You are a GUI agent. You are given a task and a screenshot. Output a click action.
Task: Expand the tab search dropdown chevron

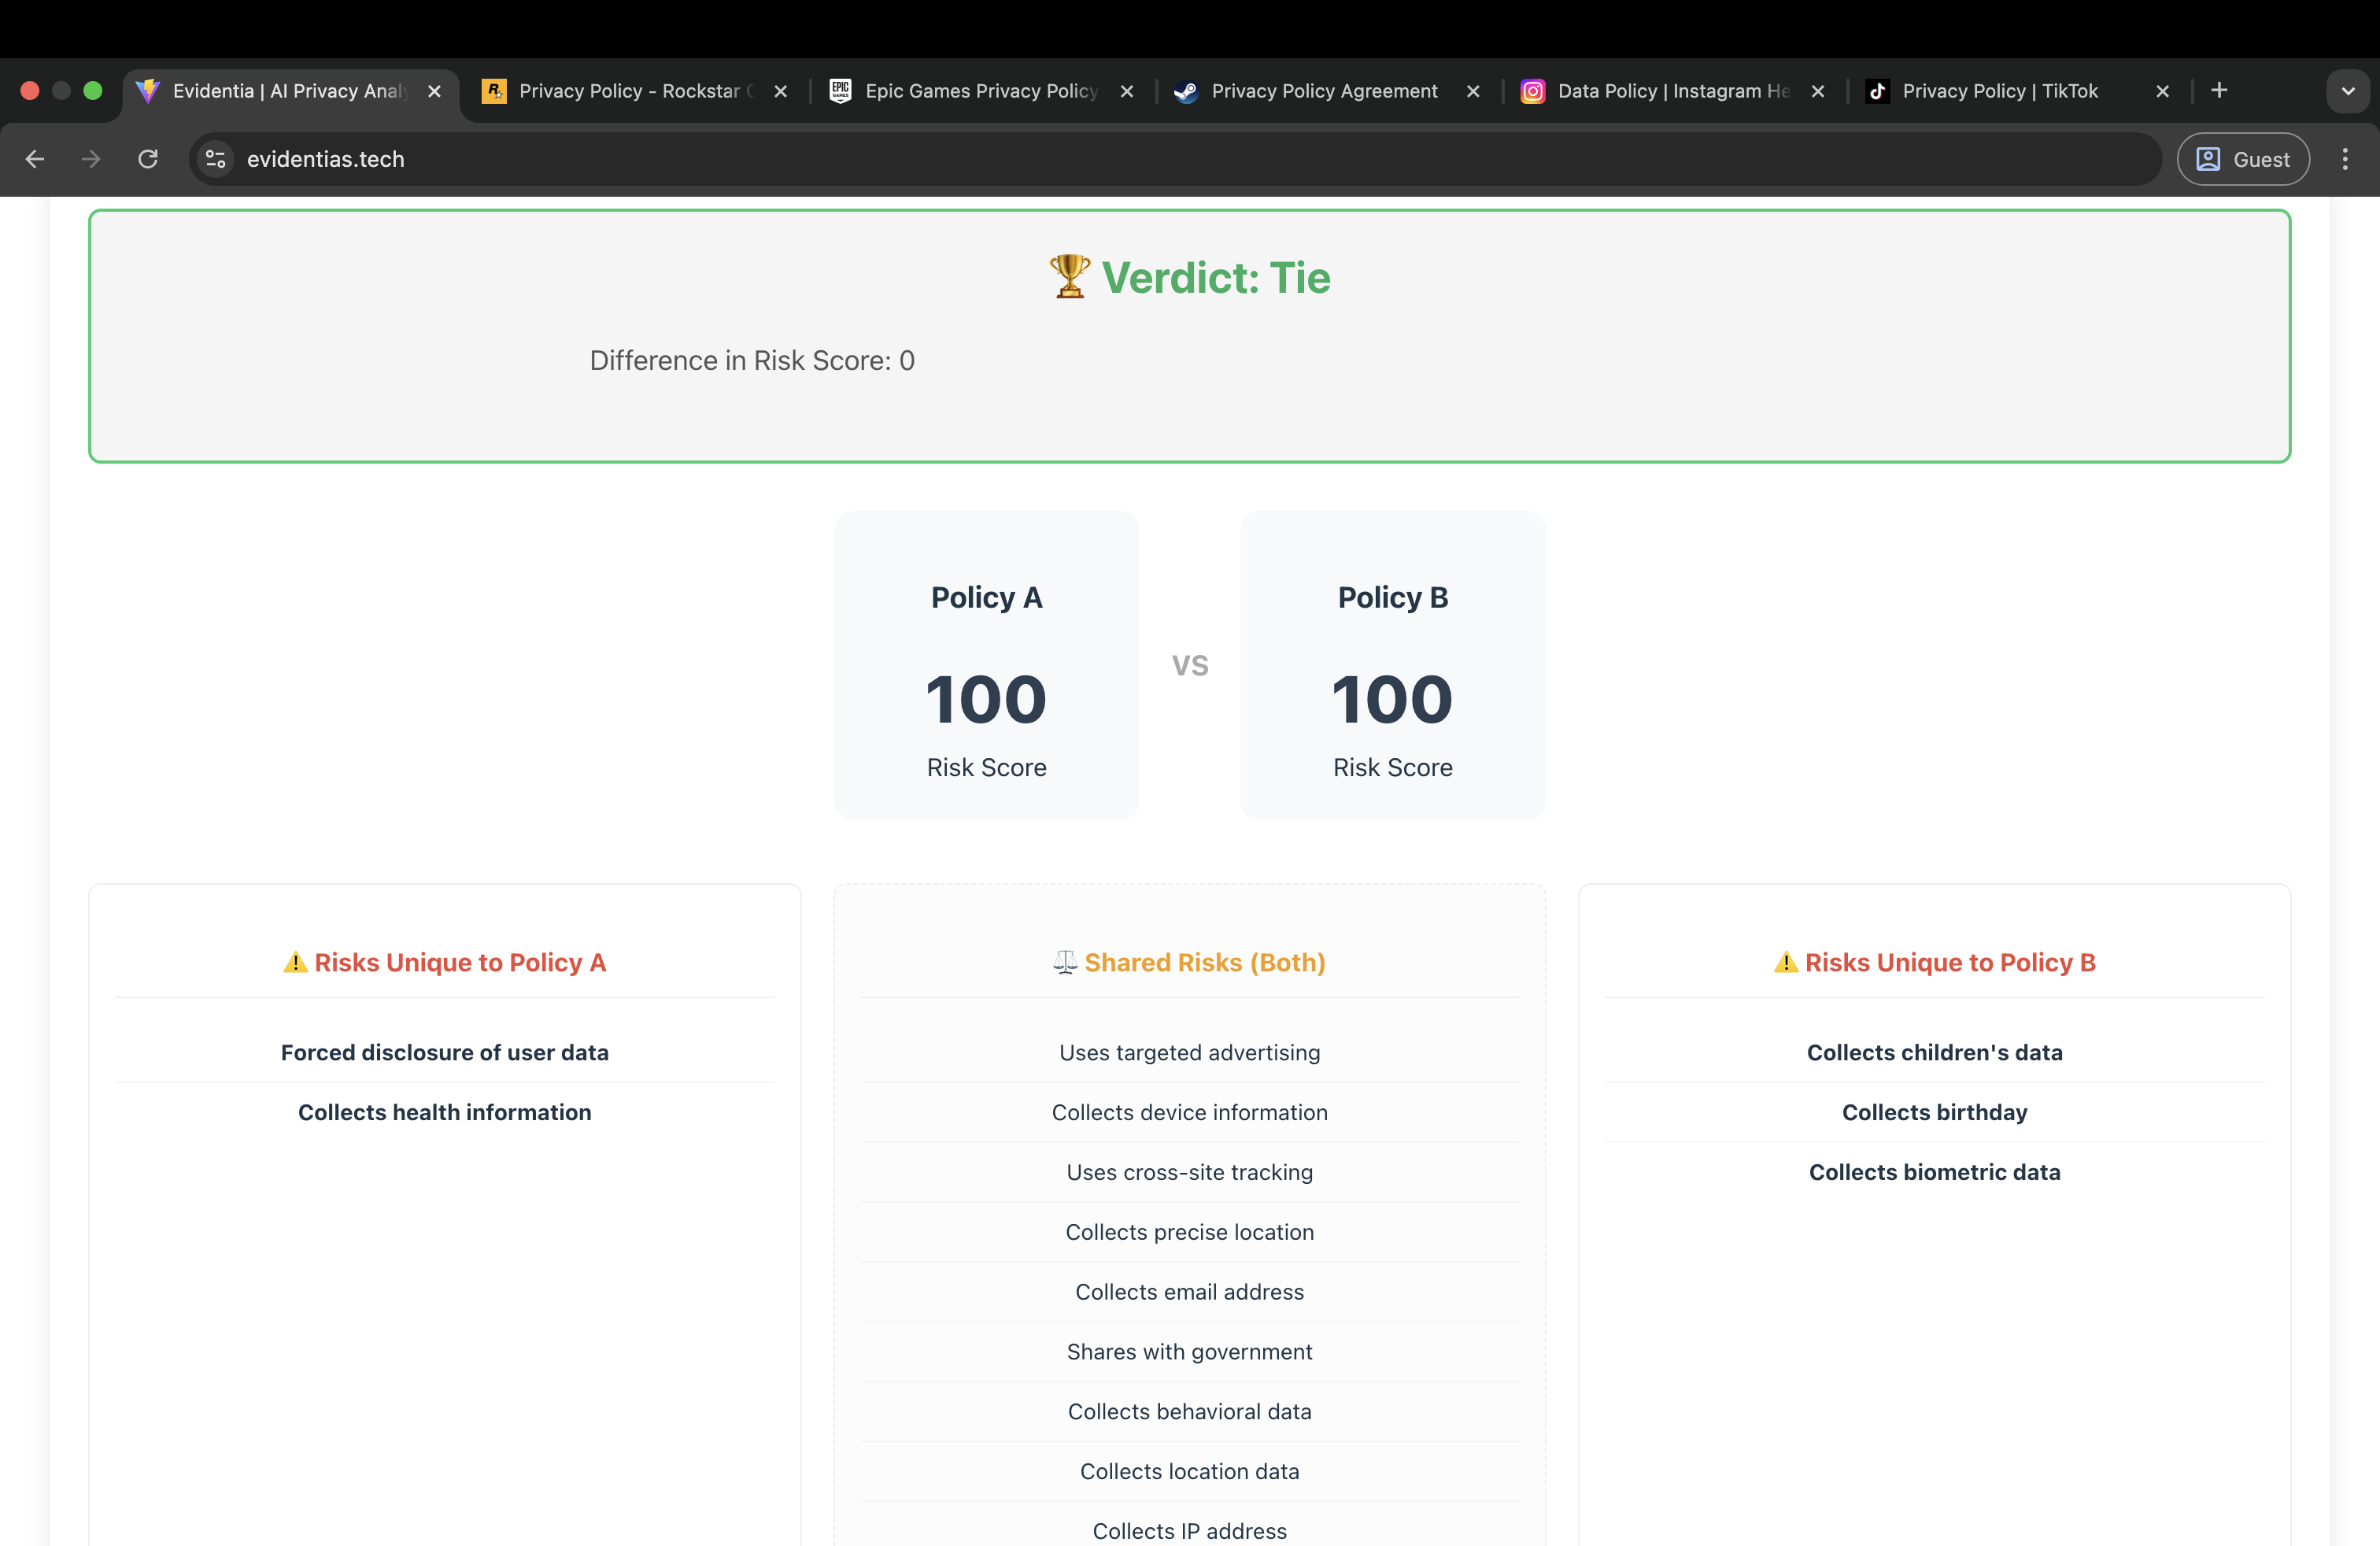point(2348,91)
